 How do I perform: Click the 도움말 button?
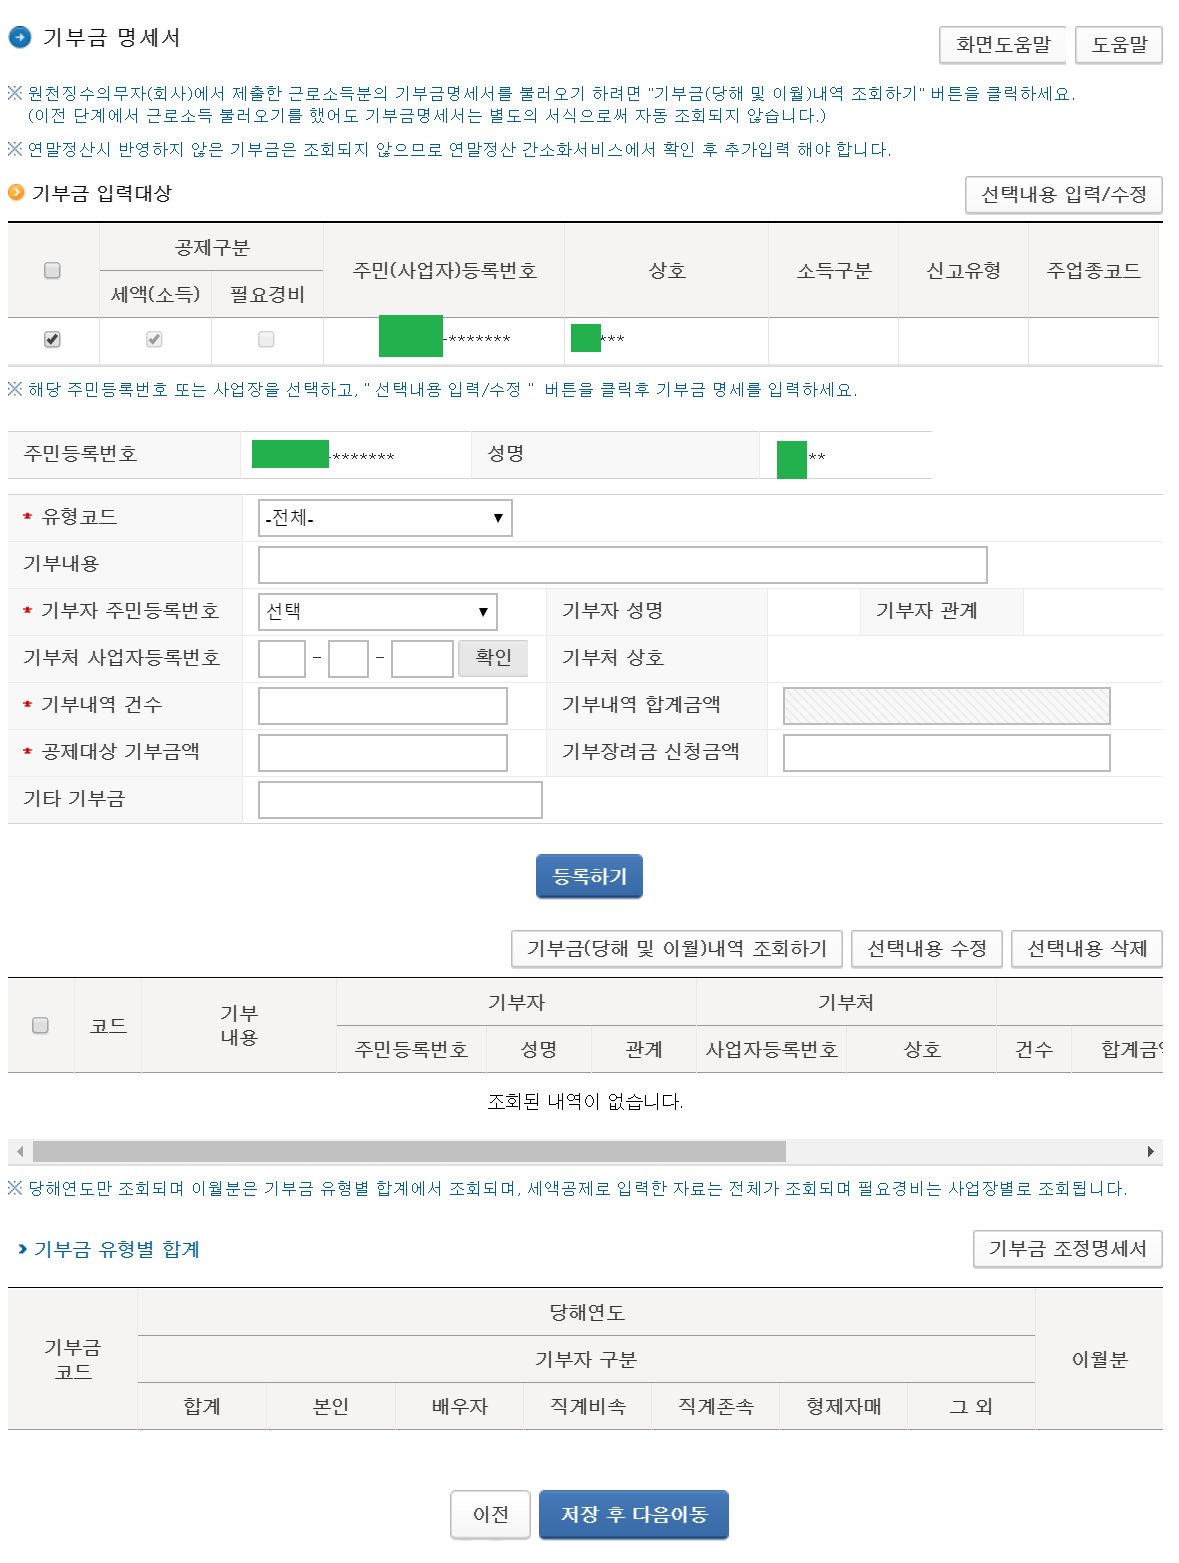click(x=1118, y=45)
